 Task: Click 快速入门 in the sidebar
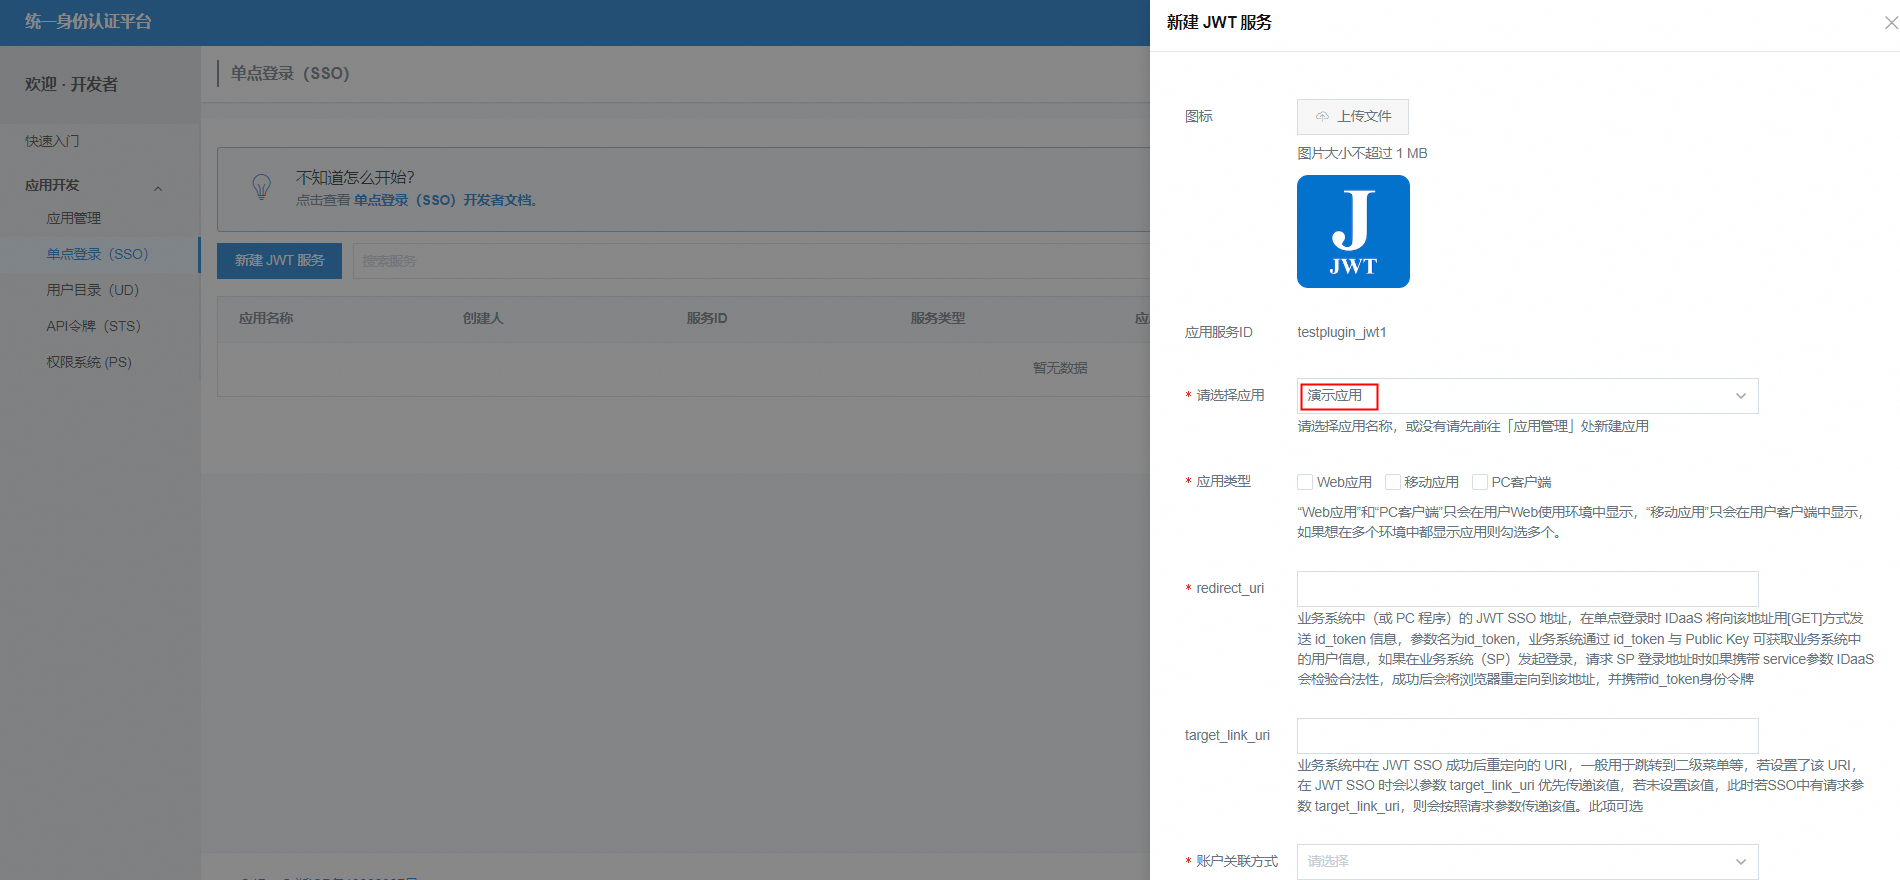click(52, 141)
